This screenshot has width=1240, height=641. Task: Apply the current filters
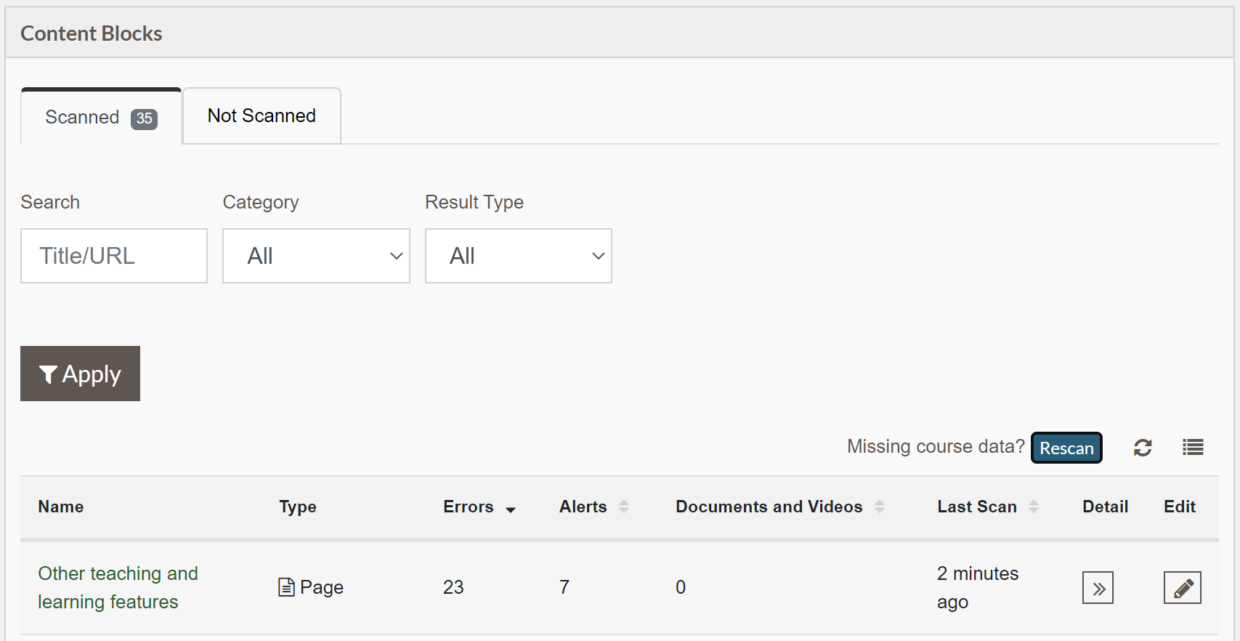tap(80, 373)
